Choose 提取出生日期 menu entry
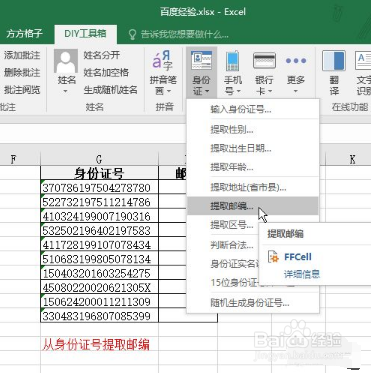This screenshot has height=373, width=371. click(x=252, y=148)
